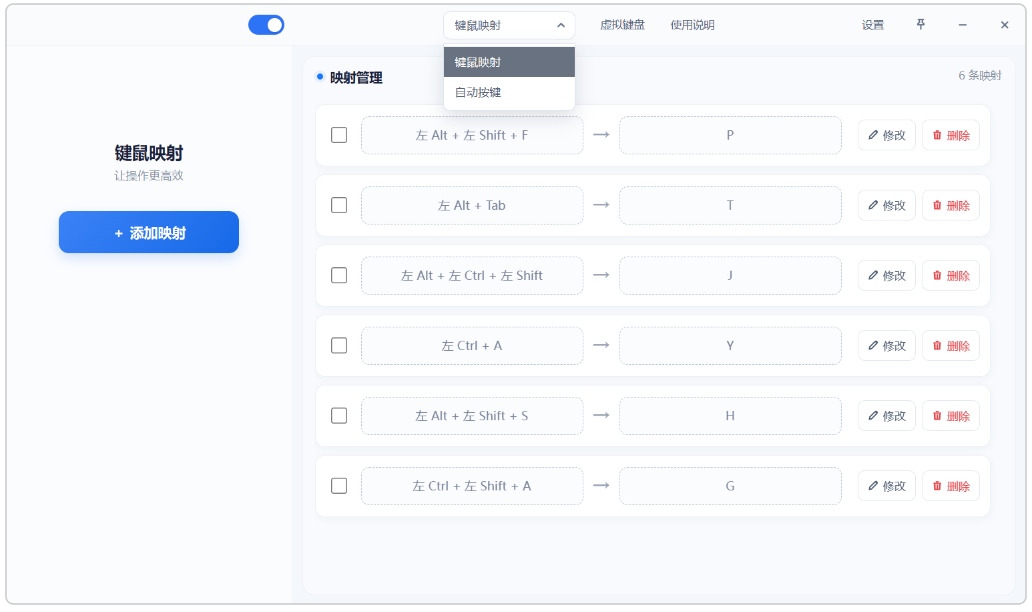The height and width of the screenshot is (612, 1032).
Task: Open 设置 settings
Action: click(873, 25)
